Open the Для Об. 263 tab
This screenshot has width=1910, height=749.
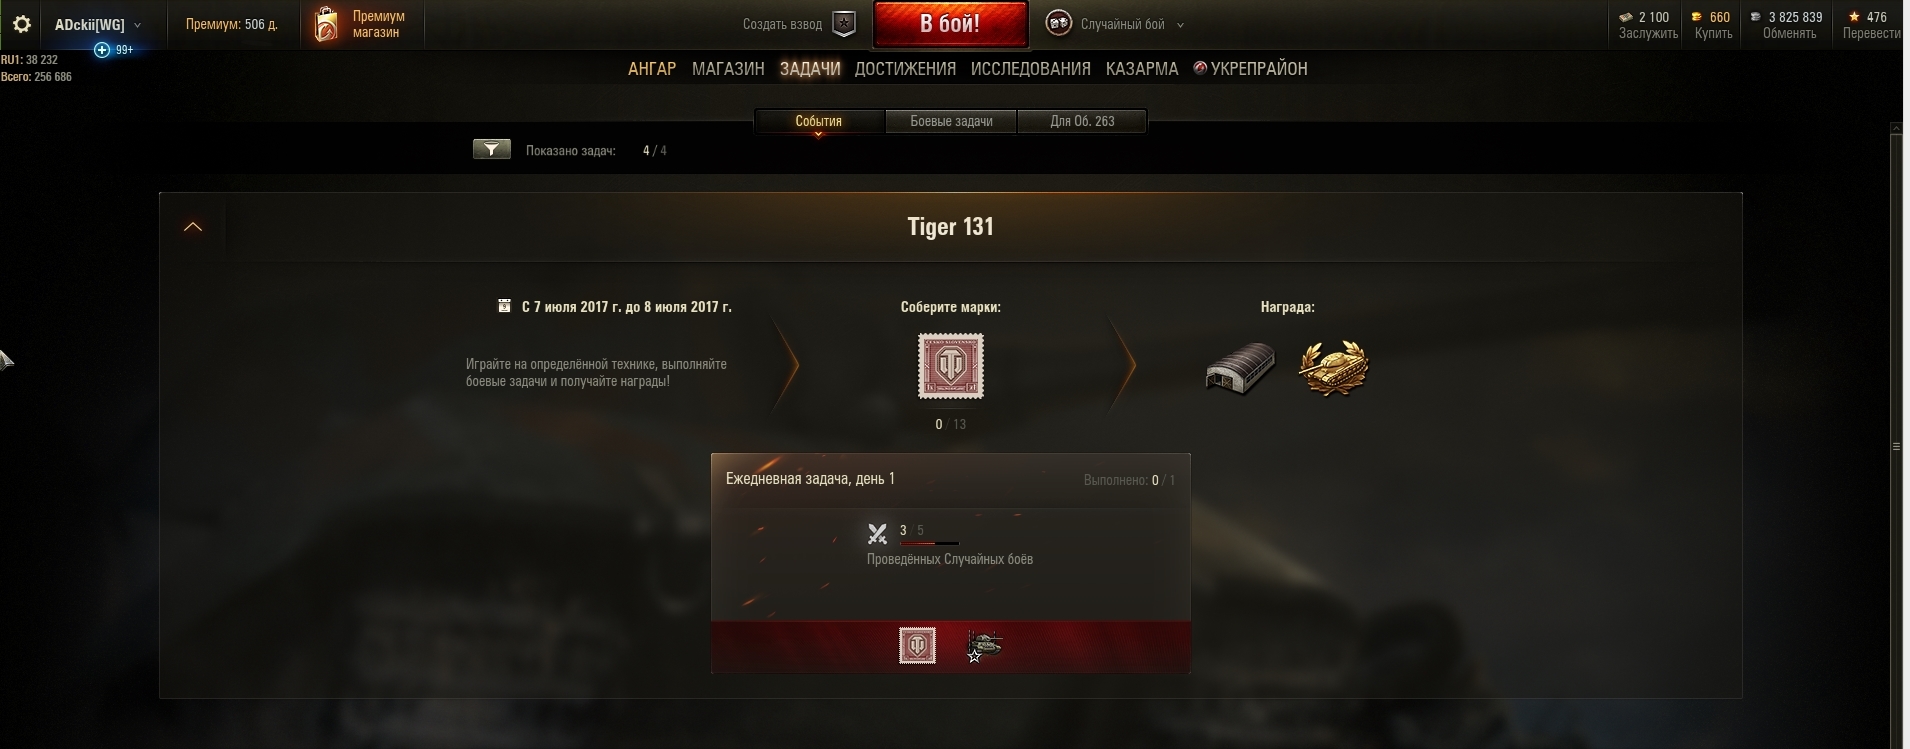pyautogui.click(x=1082, y=121)
